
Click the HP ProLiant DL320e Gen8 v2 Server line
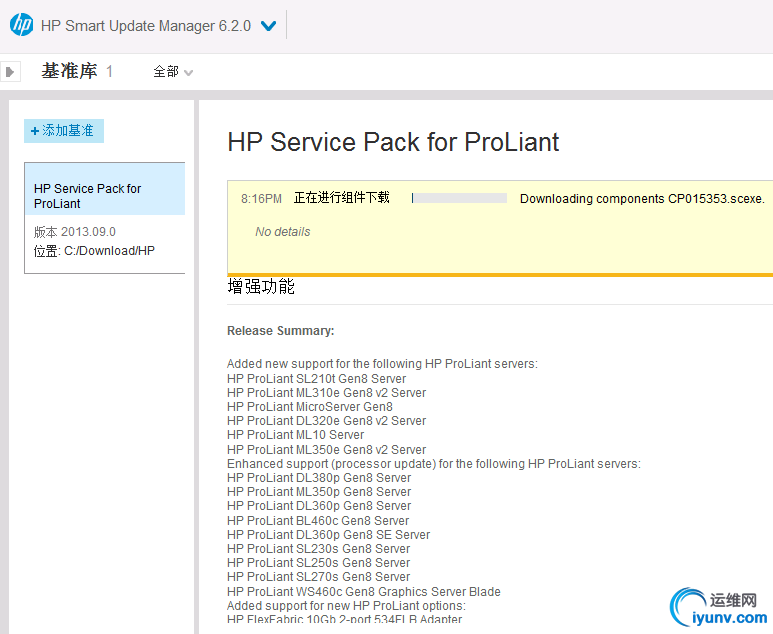[326, 421]
